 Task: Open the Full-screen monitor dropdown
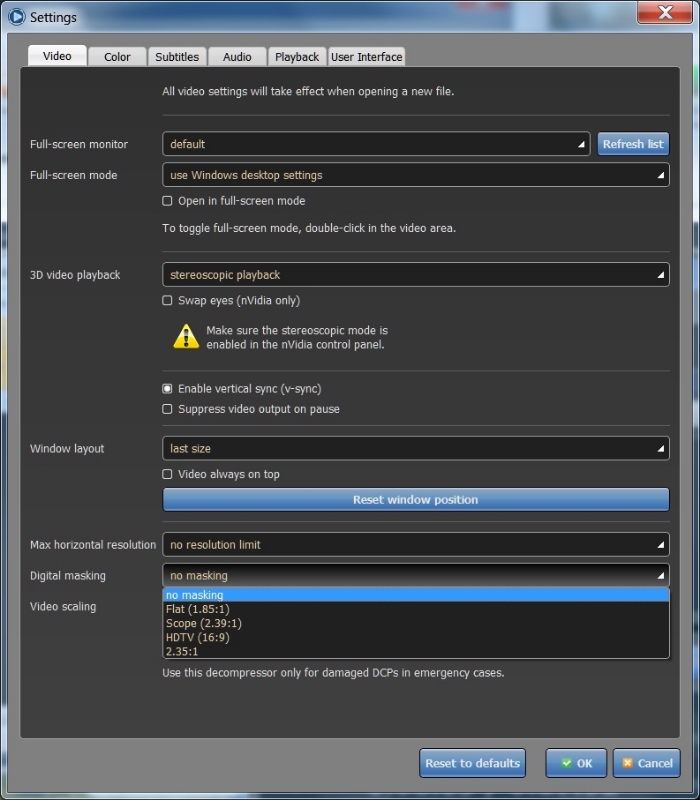[x=376, y=144]
